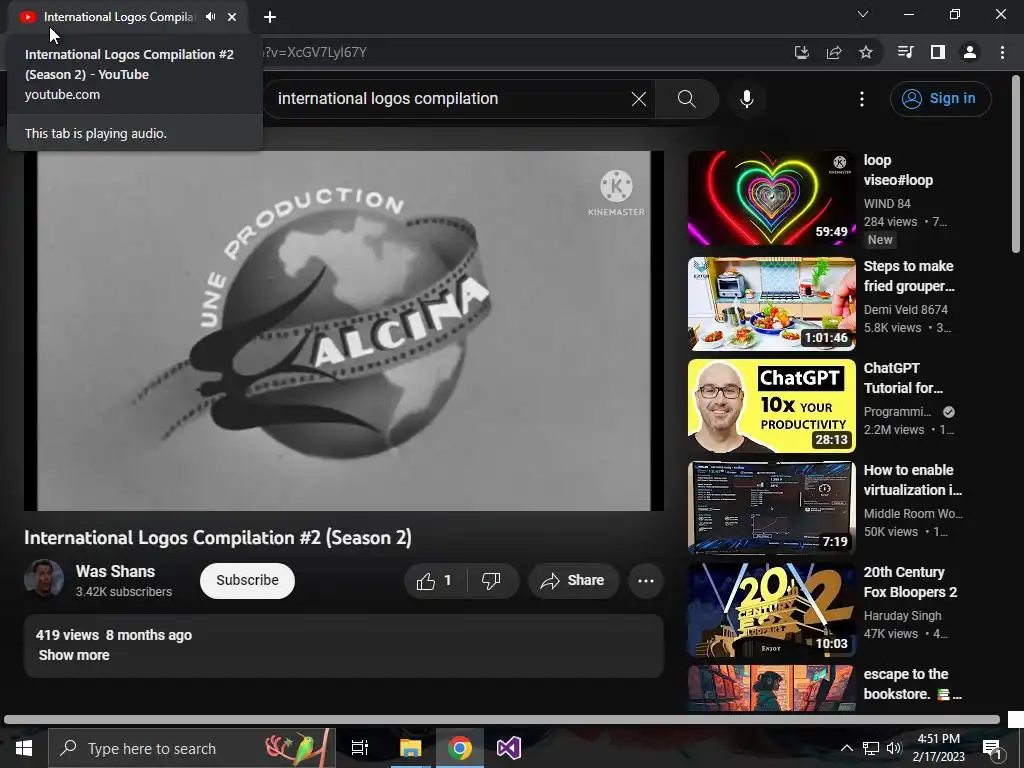Share this page from the address bar
This screenshot has width=1024, height=768.
click(834, 52)
